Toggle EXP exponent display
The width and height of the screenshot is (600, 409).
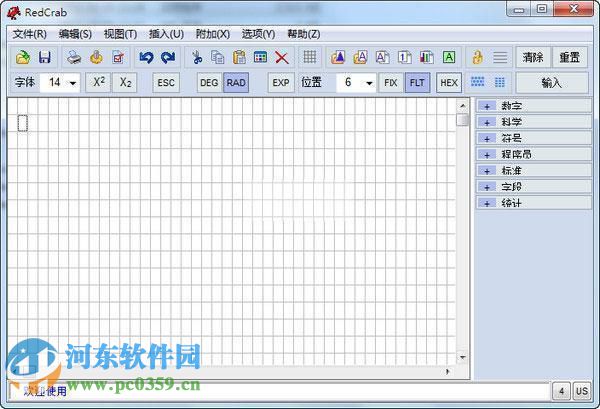click(281, 83)
